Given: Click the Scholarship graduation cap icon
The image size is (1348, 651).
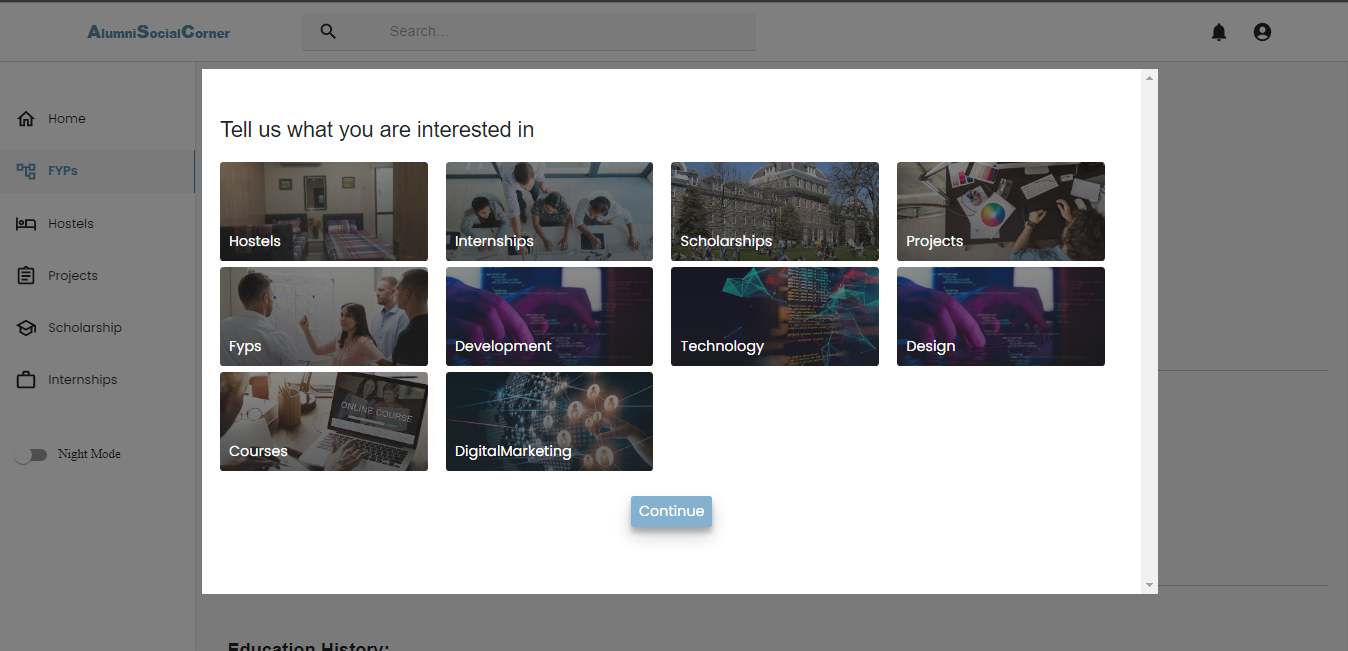Looking at the screenshot, I should pyautogui.click(x=26, y=328).
